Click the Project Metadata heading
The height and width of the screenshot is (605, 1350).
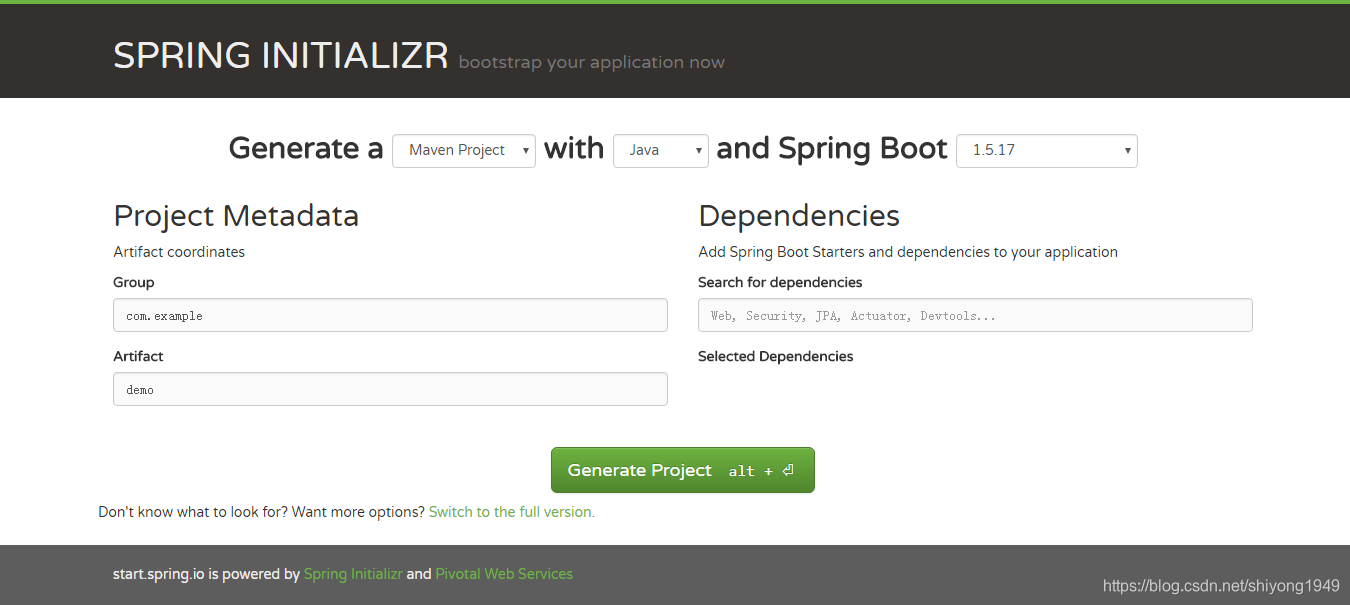click(x=236, y=216)
